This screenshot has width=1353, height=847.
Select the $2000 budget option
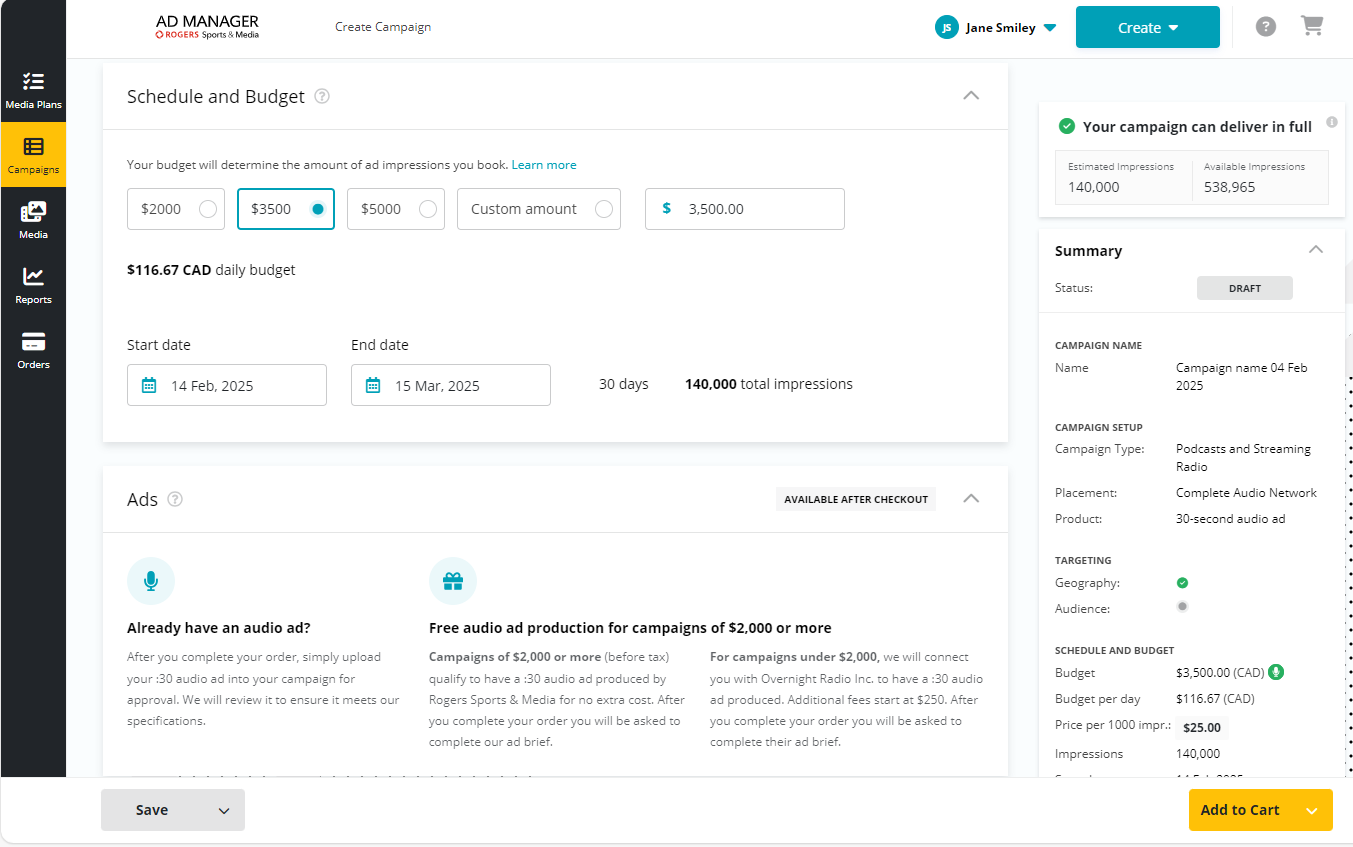coord(207,209)
